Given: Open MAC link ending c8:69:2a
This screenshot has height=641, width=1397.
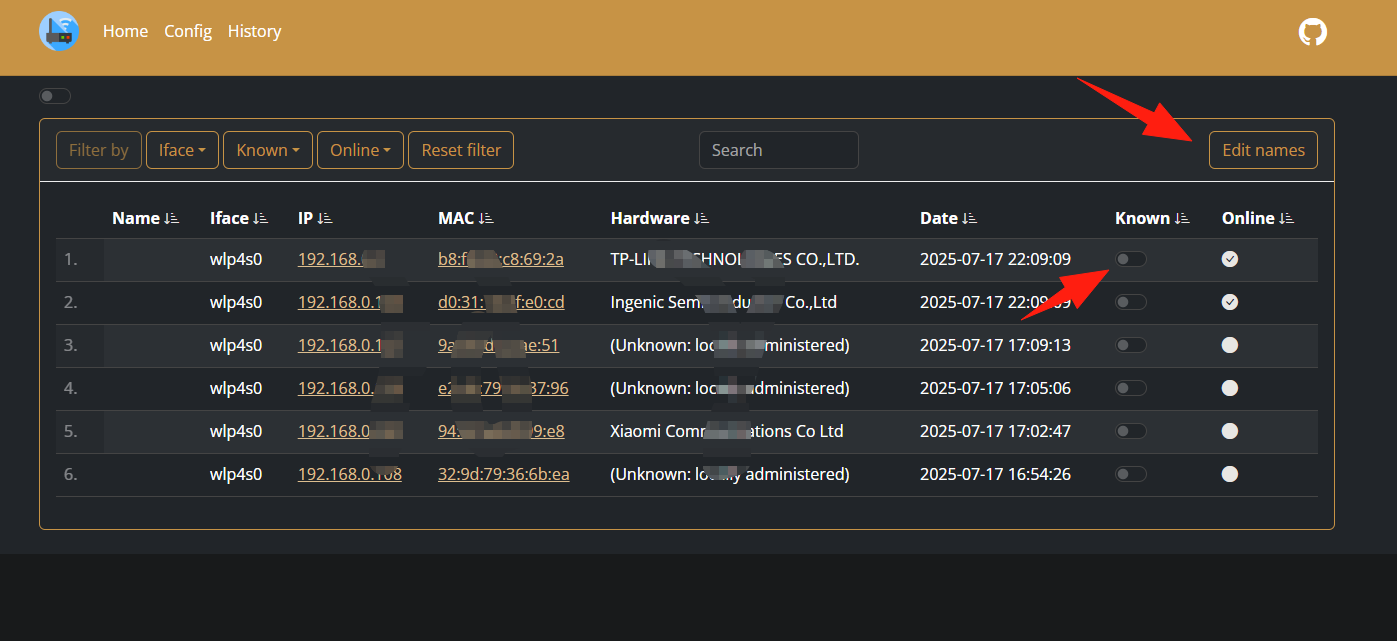Looking at the screenshot, I should (501, 259).
